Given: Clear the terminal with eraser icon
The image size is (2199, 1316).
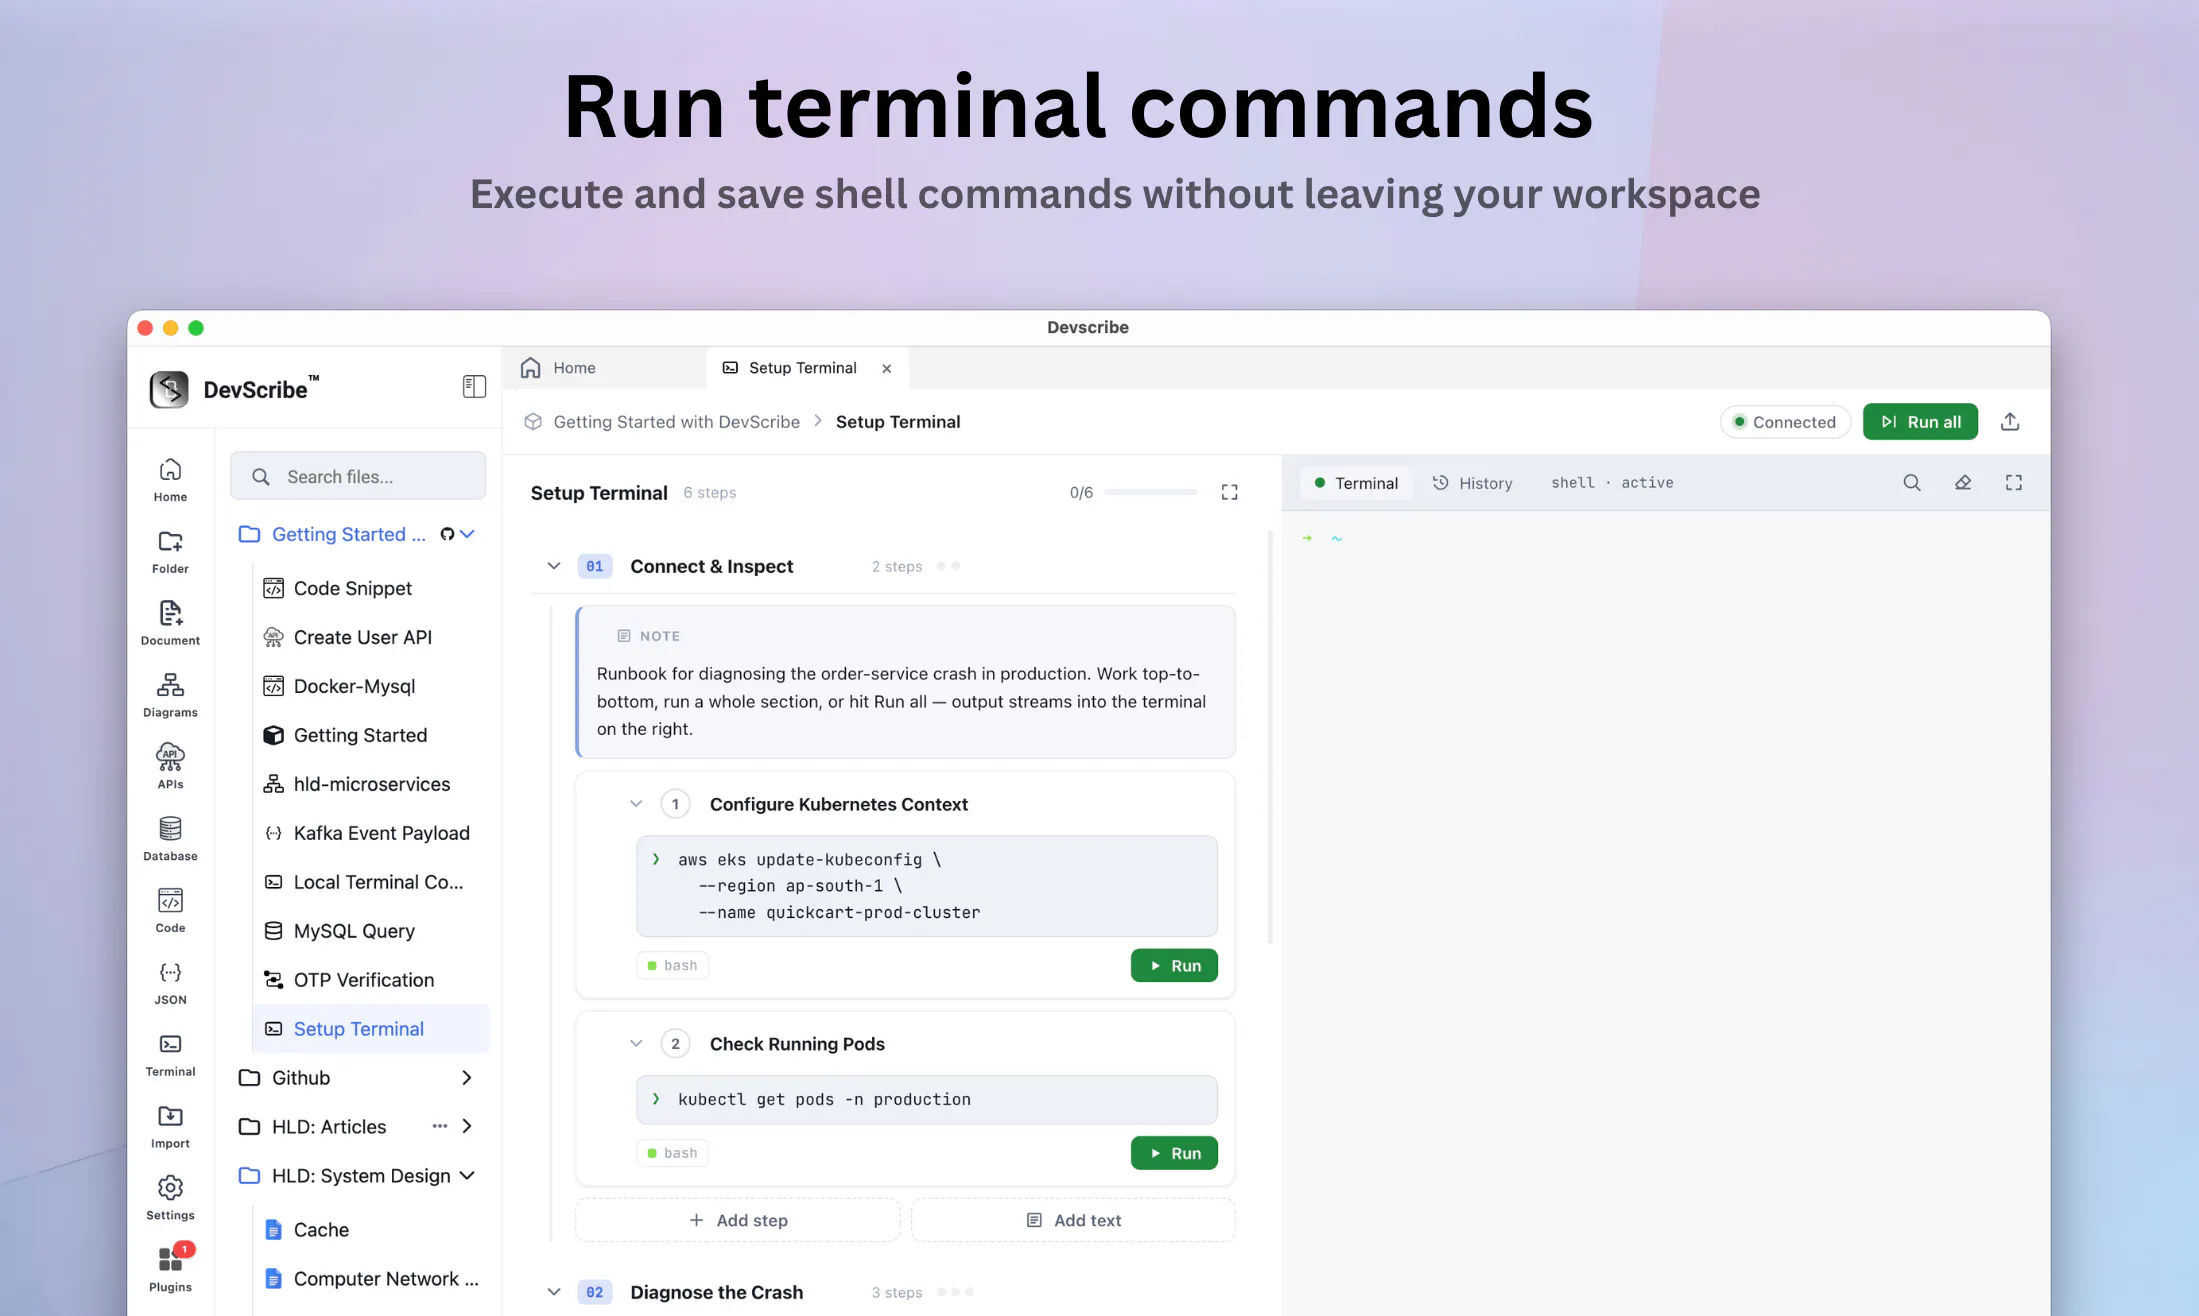Looking at the screenshot, I should [x=1963, y=483].
